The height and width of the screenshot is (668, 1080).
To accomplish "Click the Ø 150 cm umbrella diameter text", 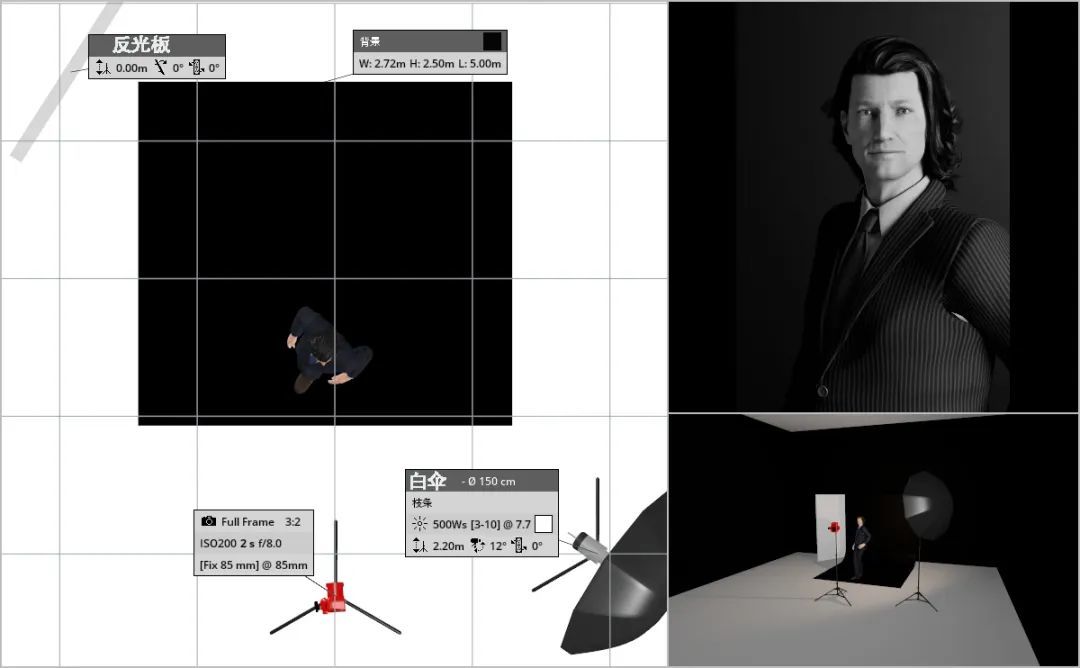I will (x=492, y=481).
